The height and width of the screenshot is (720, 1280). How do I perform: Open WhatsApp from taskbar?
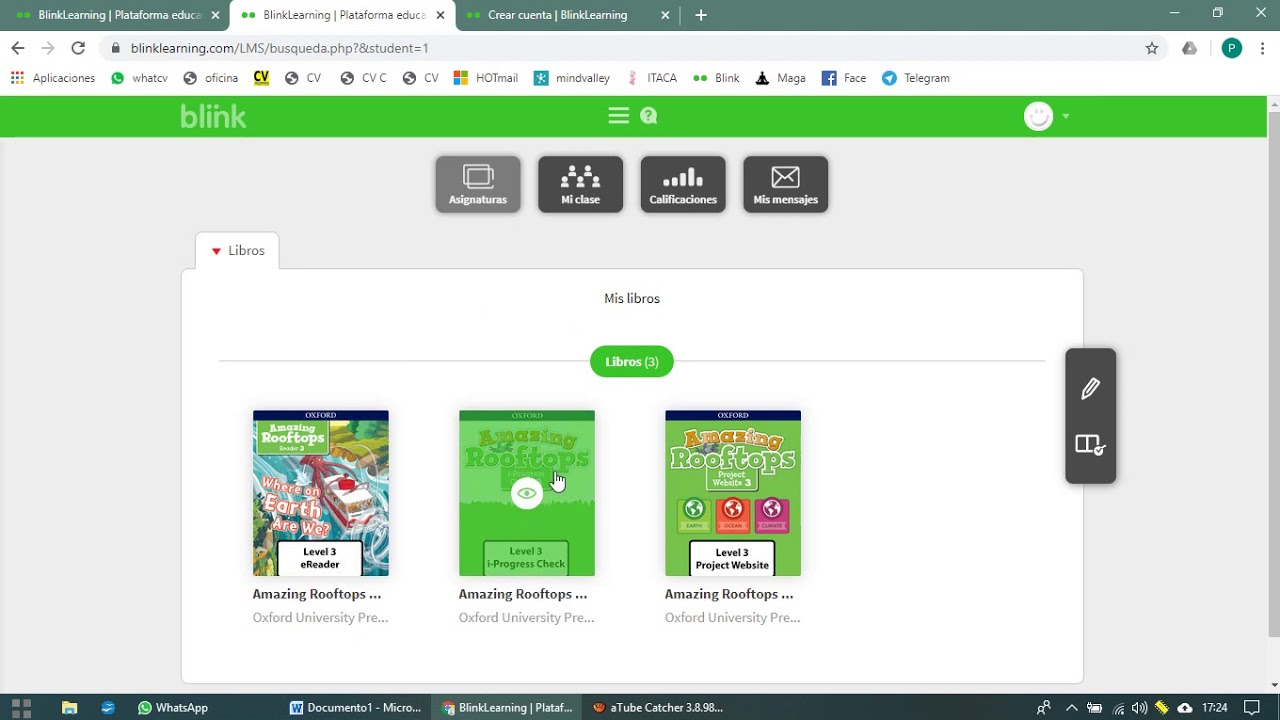click(172, 707)
